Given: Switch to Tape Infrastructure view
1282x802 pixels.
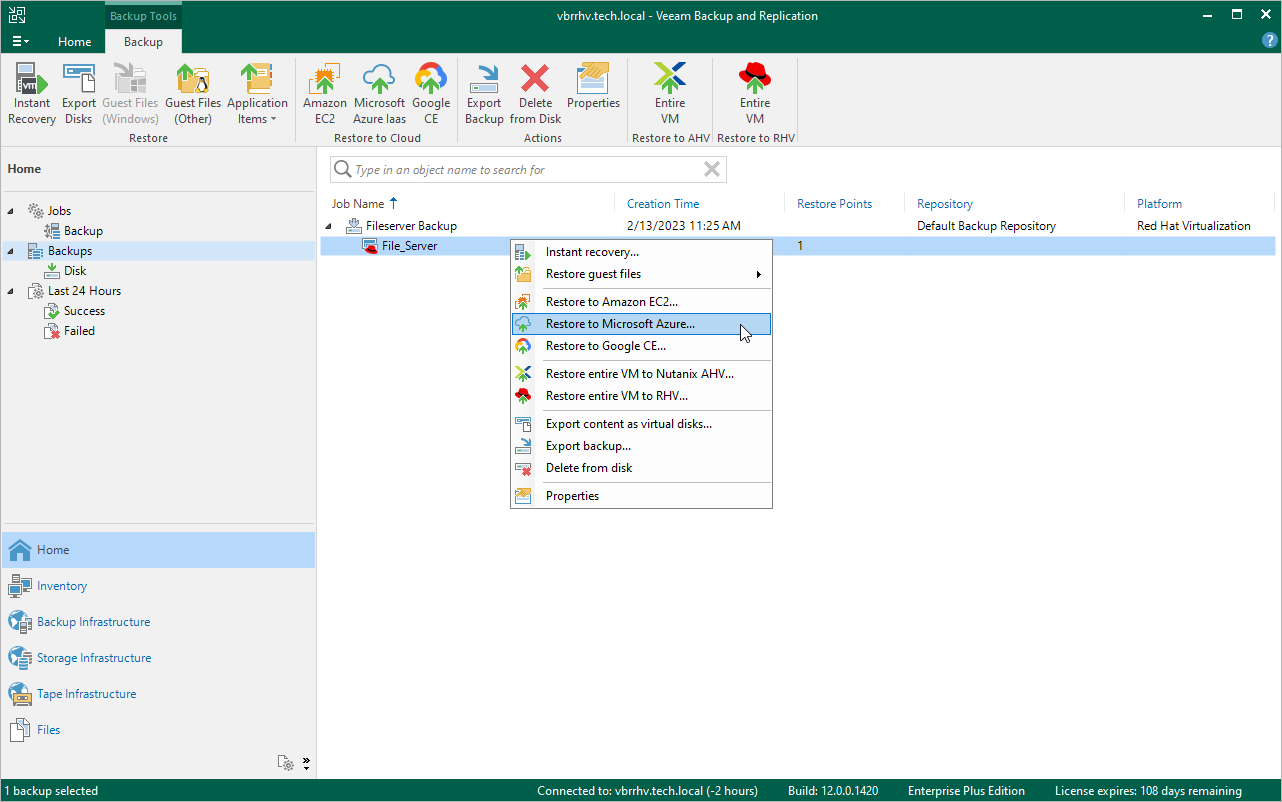Looking at the screenshot, I should click(x=158, y=694).
